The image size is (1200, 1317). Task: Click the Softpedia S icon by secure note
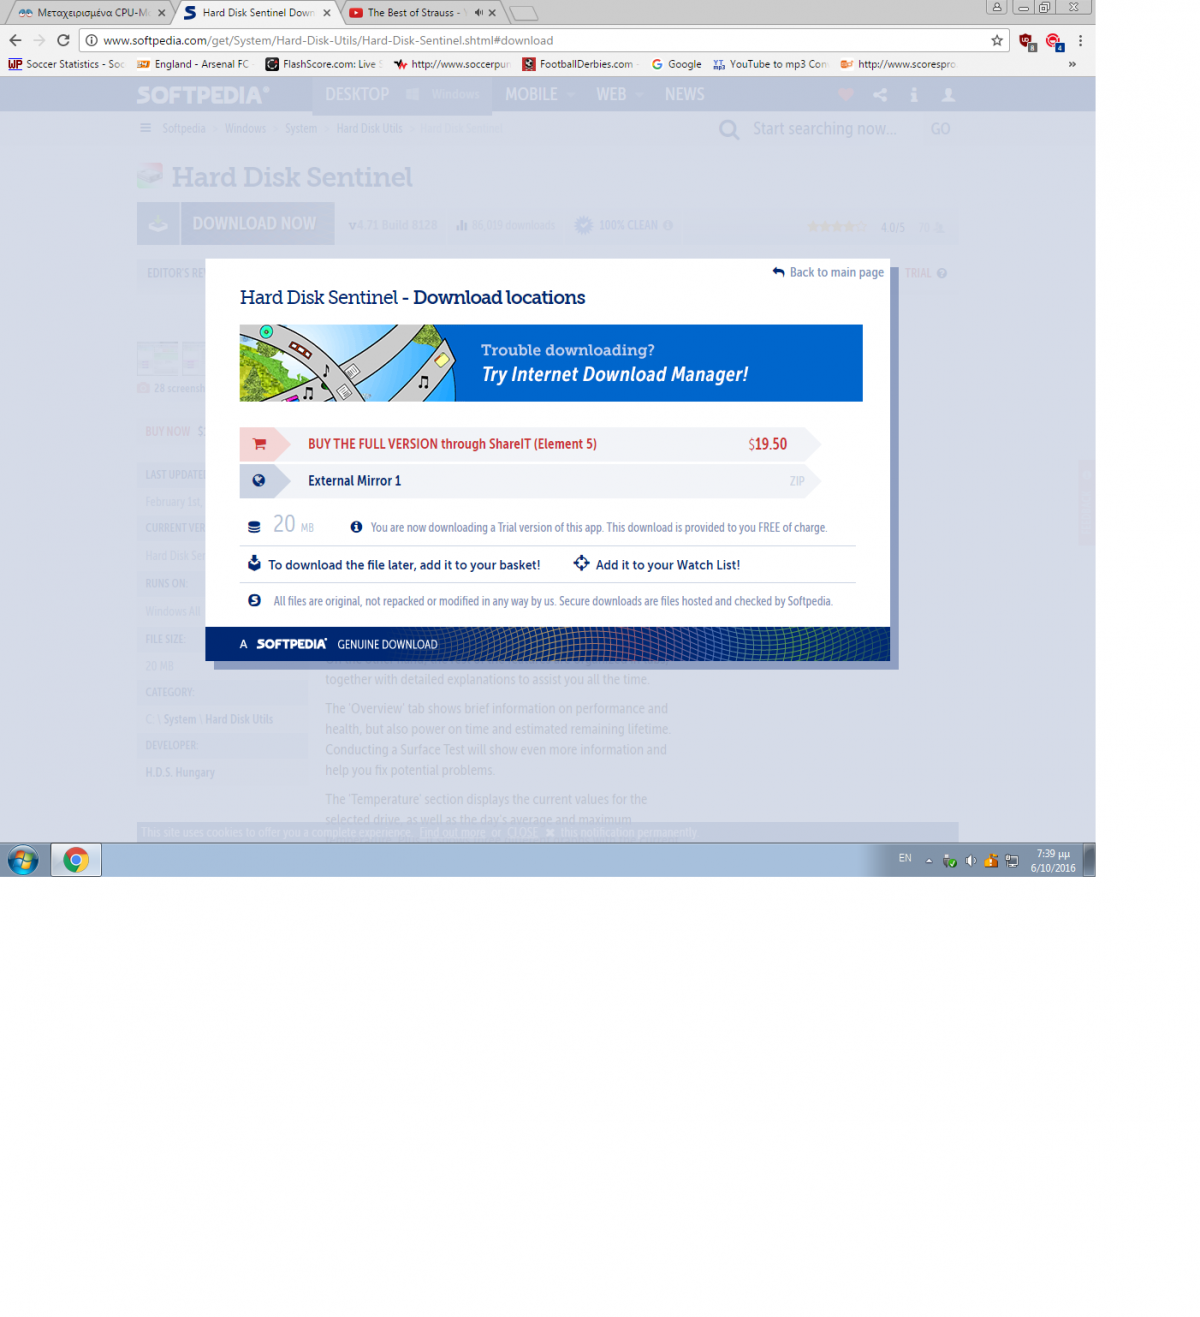[254, 601]
